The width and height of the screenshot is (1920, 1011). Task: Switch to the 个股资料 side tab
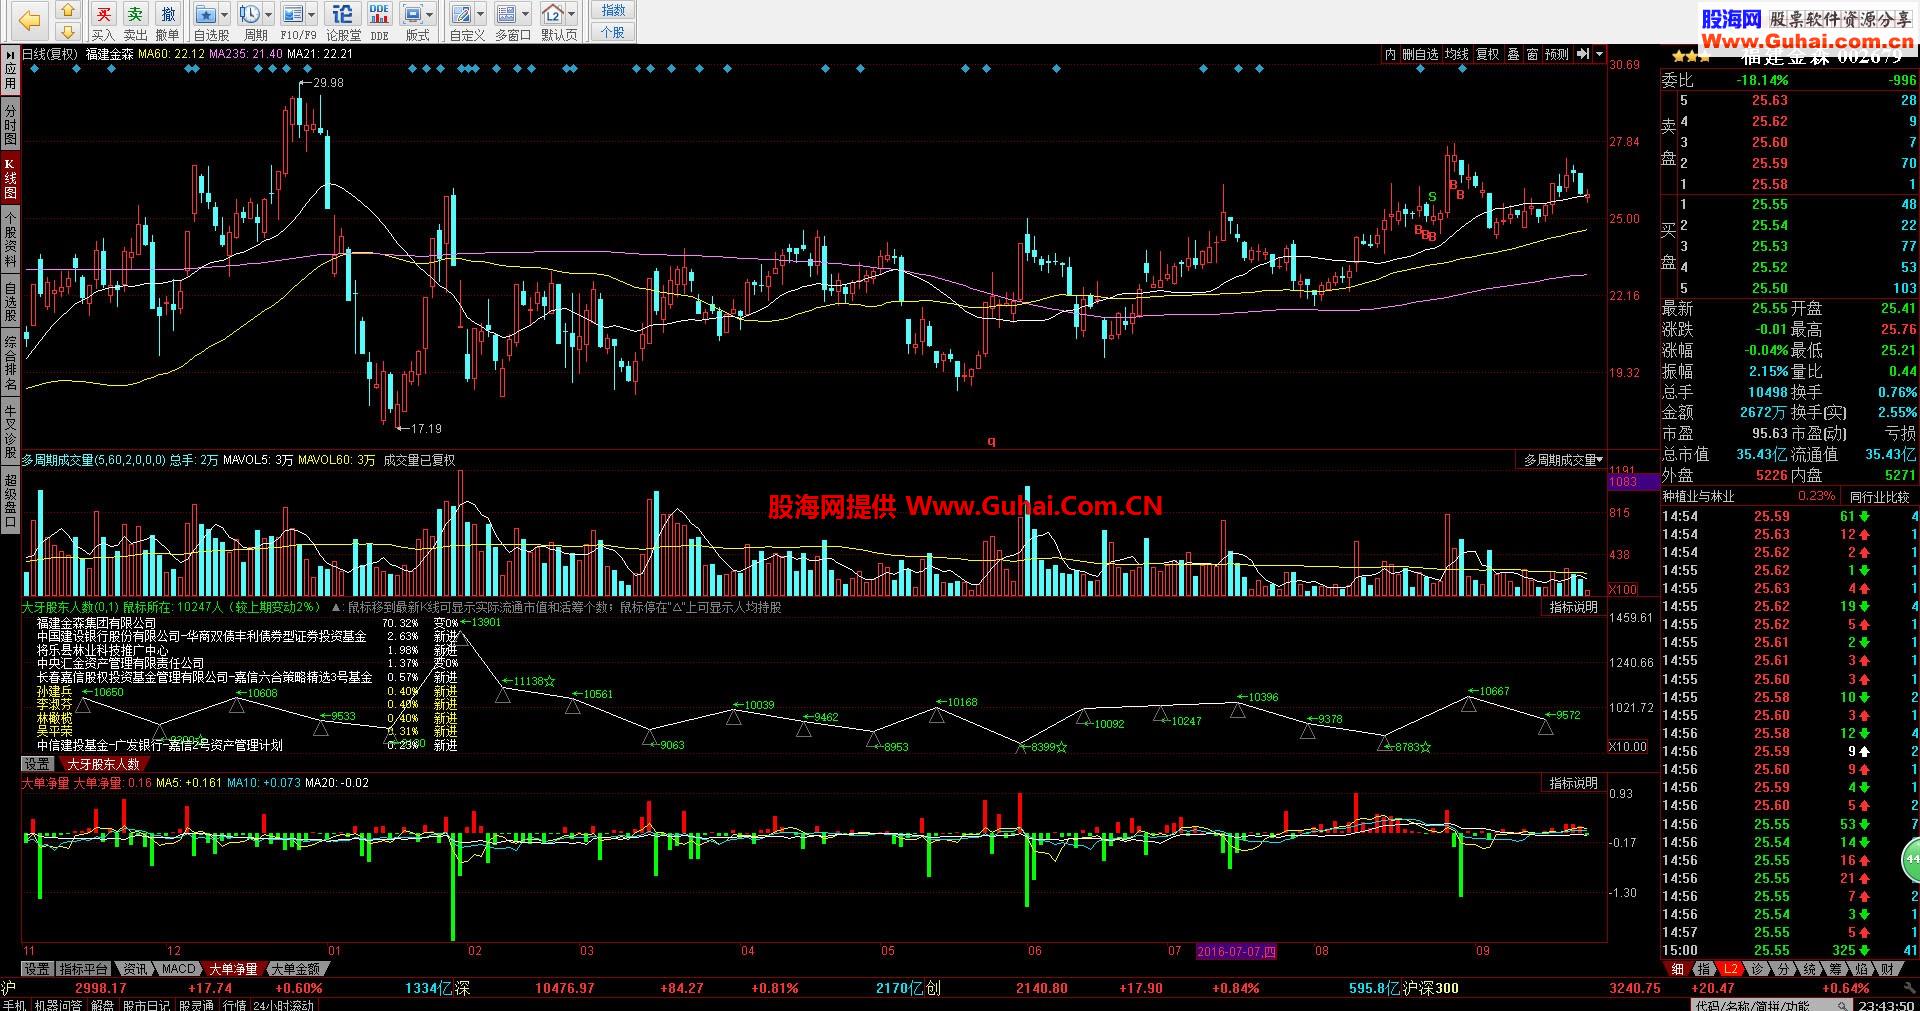click(x=10, y=238)
